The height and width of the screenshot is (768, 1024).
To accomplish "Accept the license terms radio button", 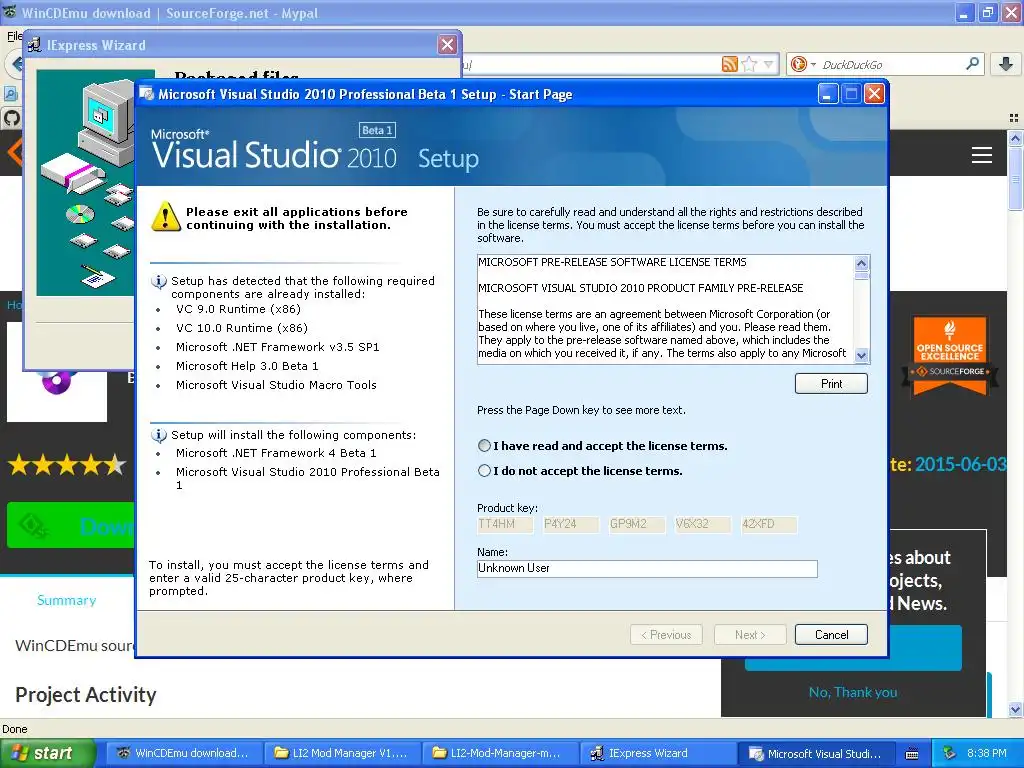I will tap(484, 446).
